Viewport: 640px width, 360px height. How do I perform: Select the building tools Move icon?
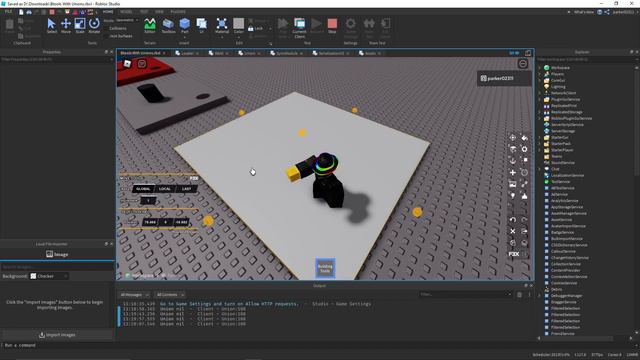(513, 138)
